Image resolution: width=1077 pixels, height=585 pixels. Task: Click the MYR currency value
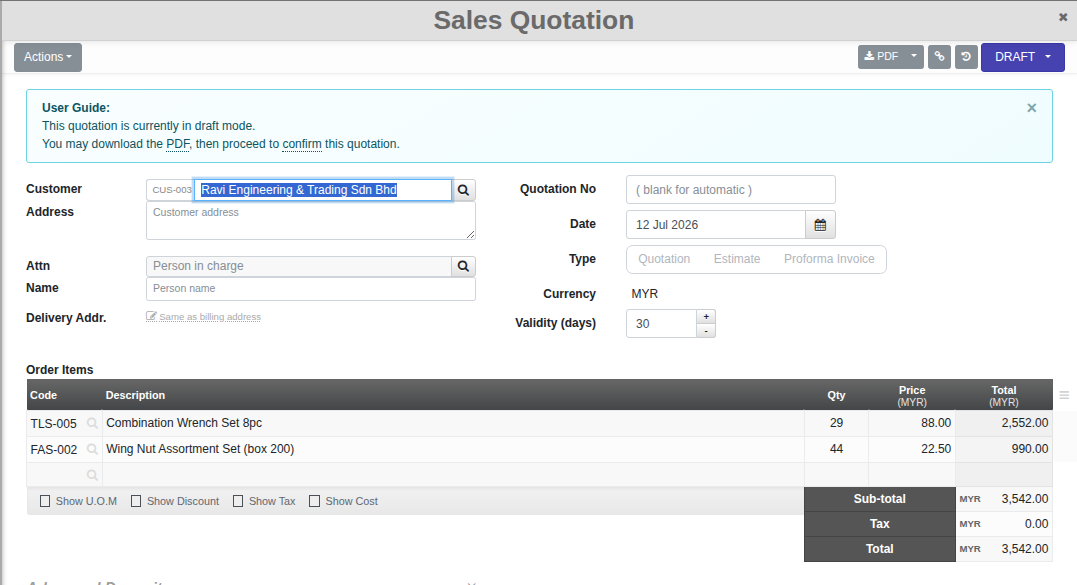pyautogui.click(x=644, y=294)
